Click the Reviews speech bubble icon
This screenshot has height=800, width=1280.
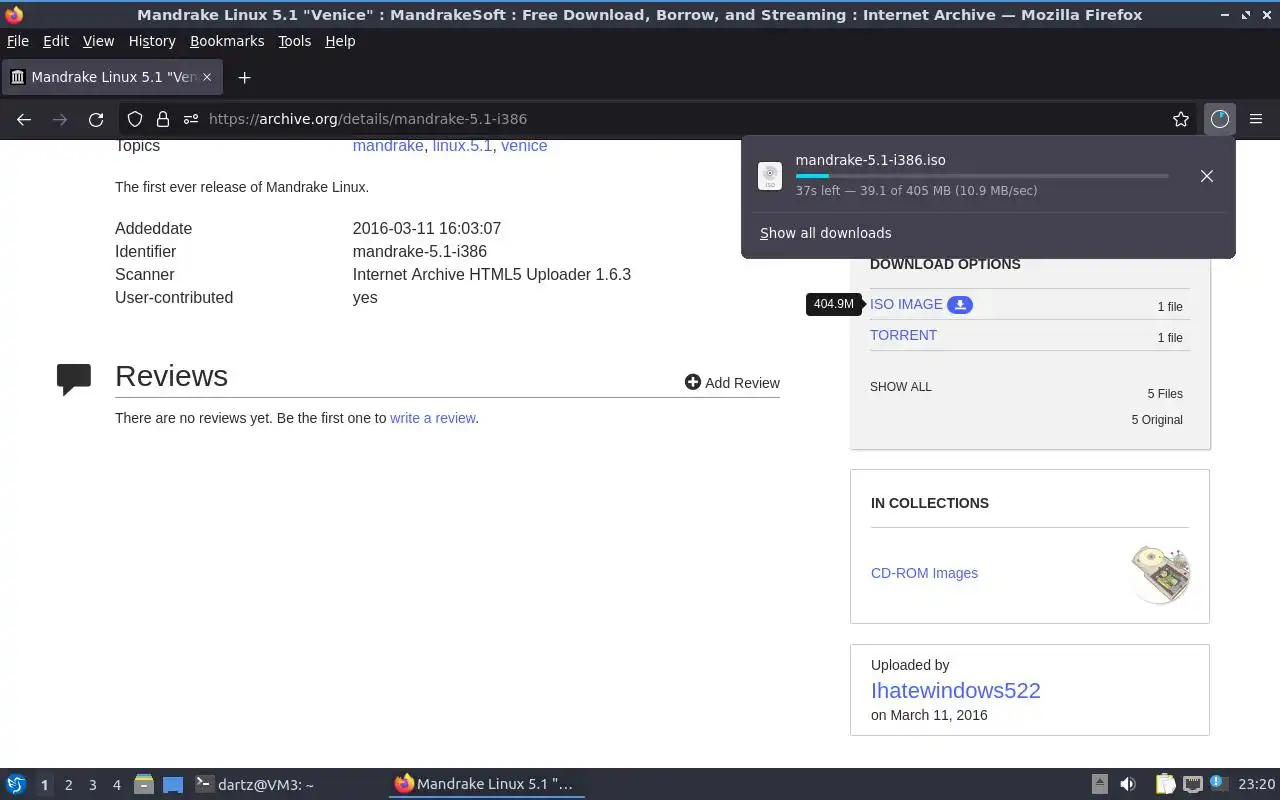click(x=74, y=379)
